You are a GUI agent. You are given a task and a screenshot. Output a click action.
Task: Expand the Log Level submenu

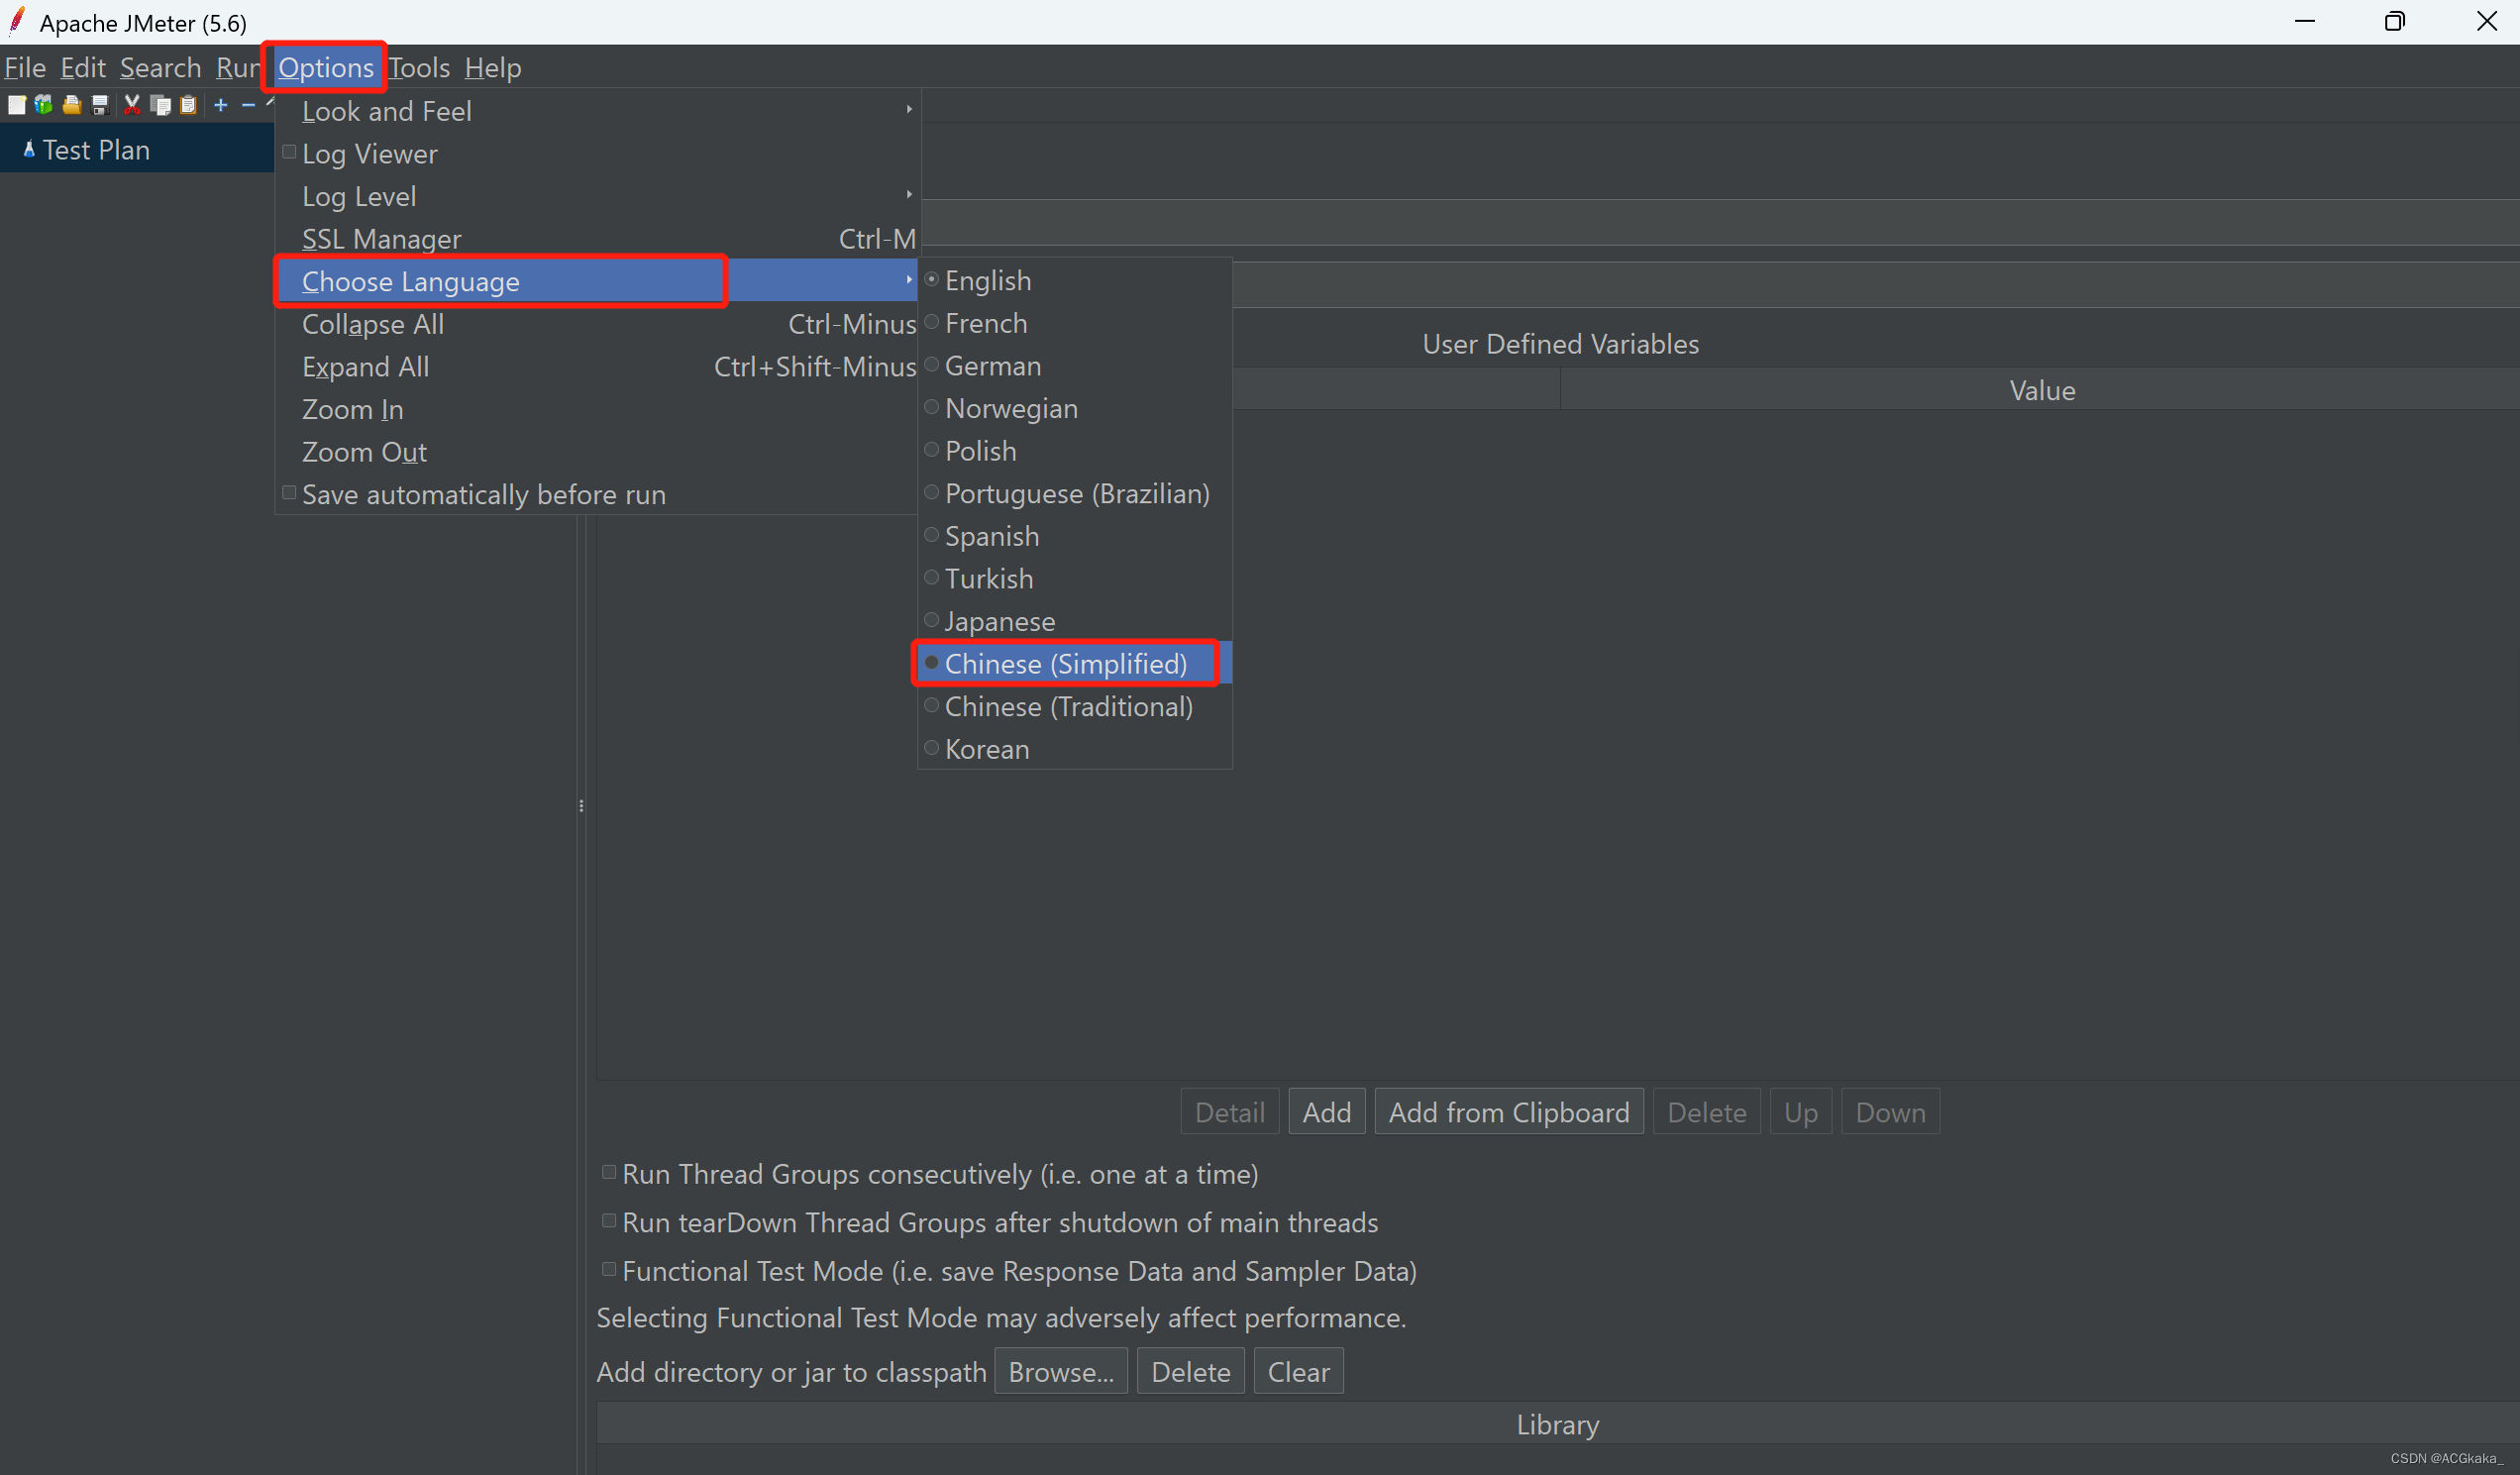(x=598, y=196)
